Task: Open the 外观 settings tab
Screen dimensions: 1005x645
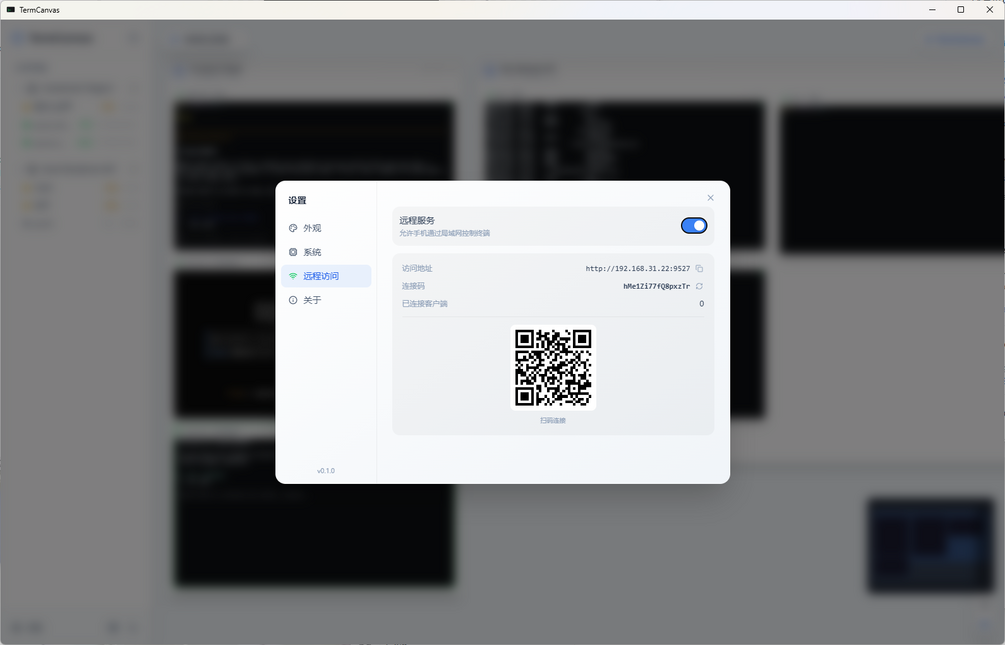Action: [x=326, y=228]
